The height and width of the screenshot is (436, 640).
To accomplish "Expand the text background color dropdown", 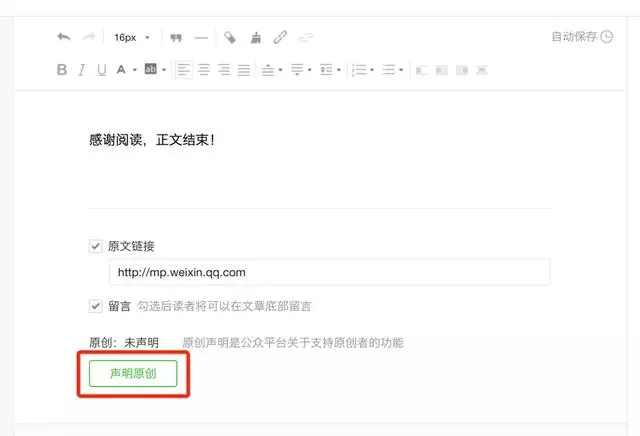I will pyautogui.click(x=163, y=70).
